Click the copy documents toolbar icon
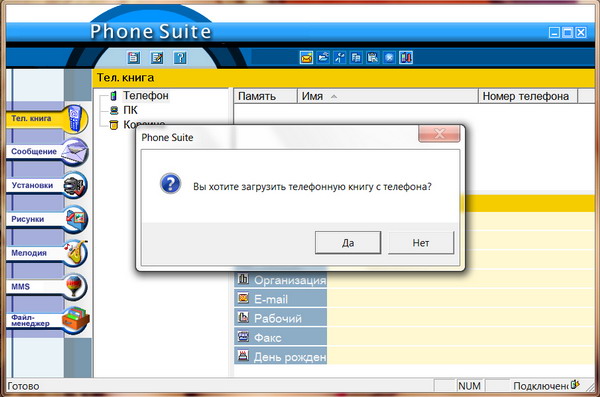The height and width of the screenshot is (397, 600). [356, 58]
